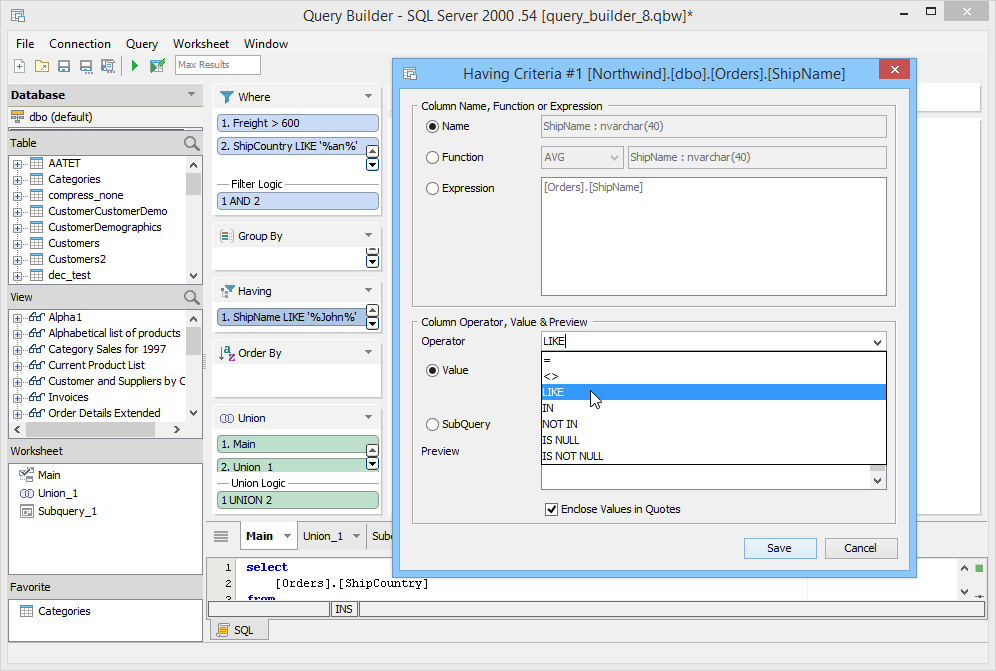The height and width of the screenshot is (671, 996).
Task: Select the Function radio button
Action: pos(432,157)
